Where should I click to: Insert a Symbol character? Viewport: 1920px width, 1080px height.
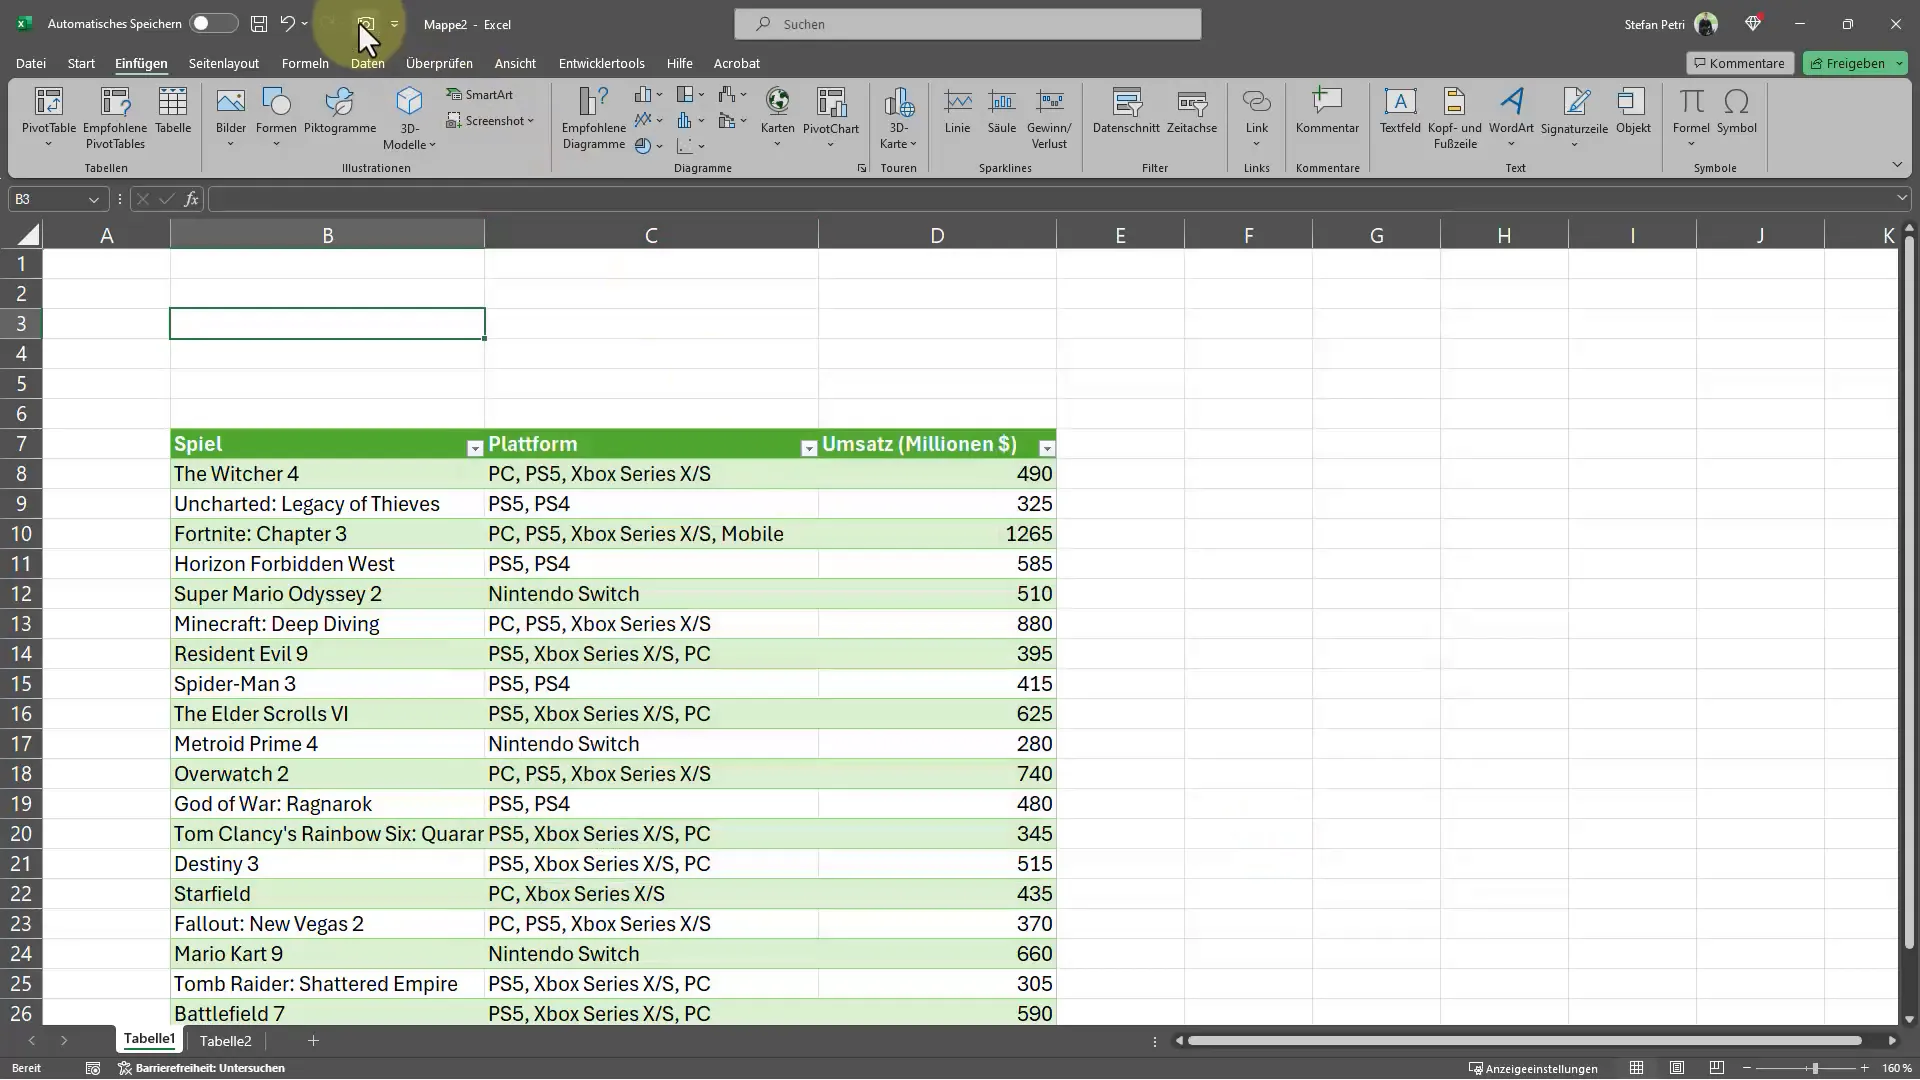pyautogui.click(x=1737, y=110)
